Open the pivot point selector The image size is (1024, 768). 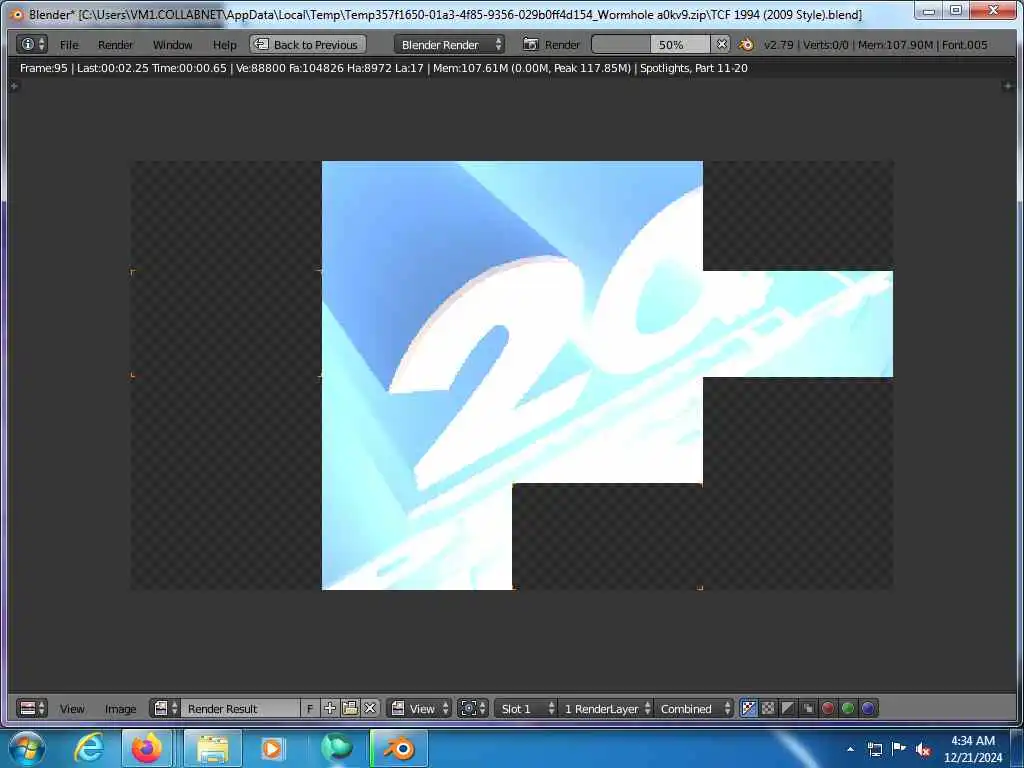click(473, 708)
